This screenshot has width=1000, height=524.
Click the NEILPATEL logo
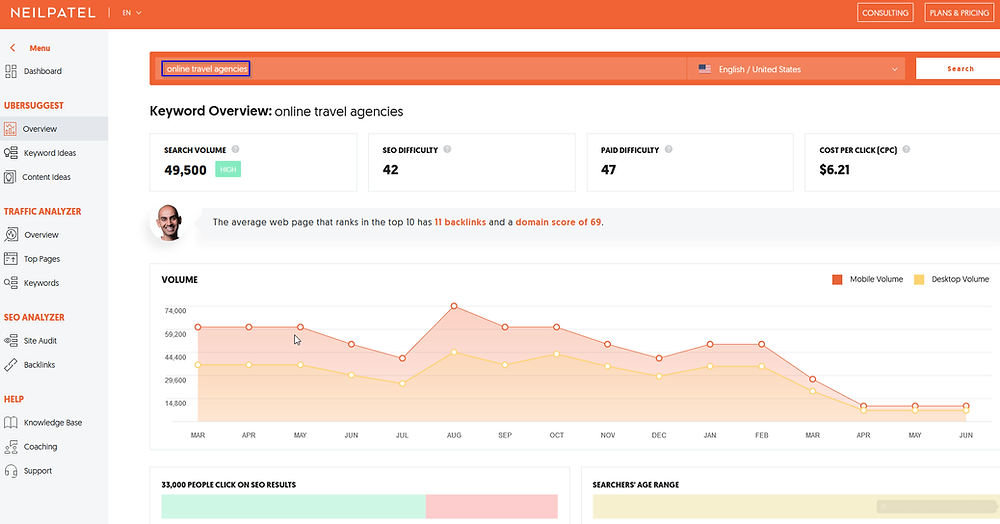pyautogui.click(x=53, y=13)
